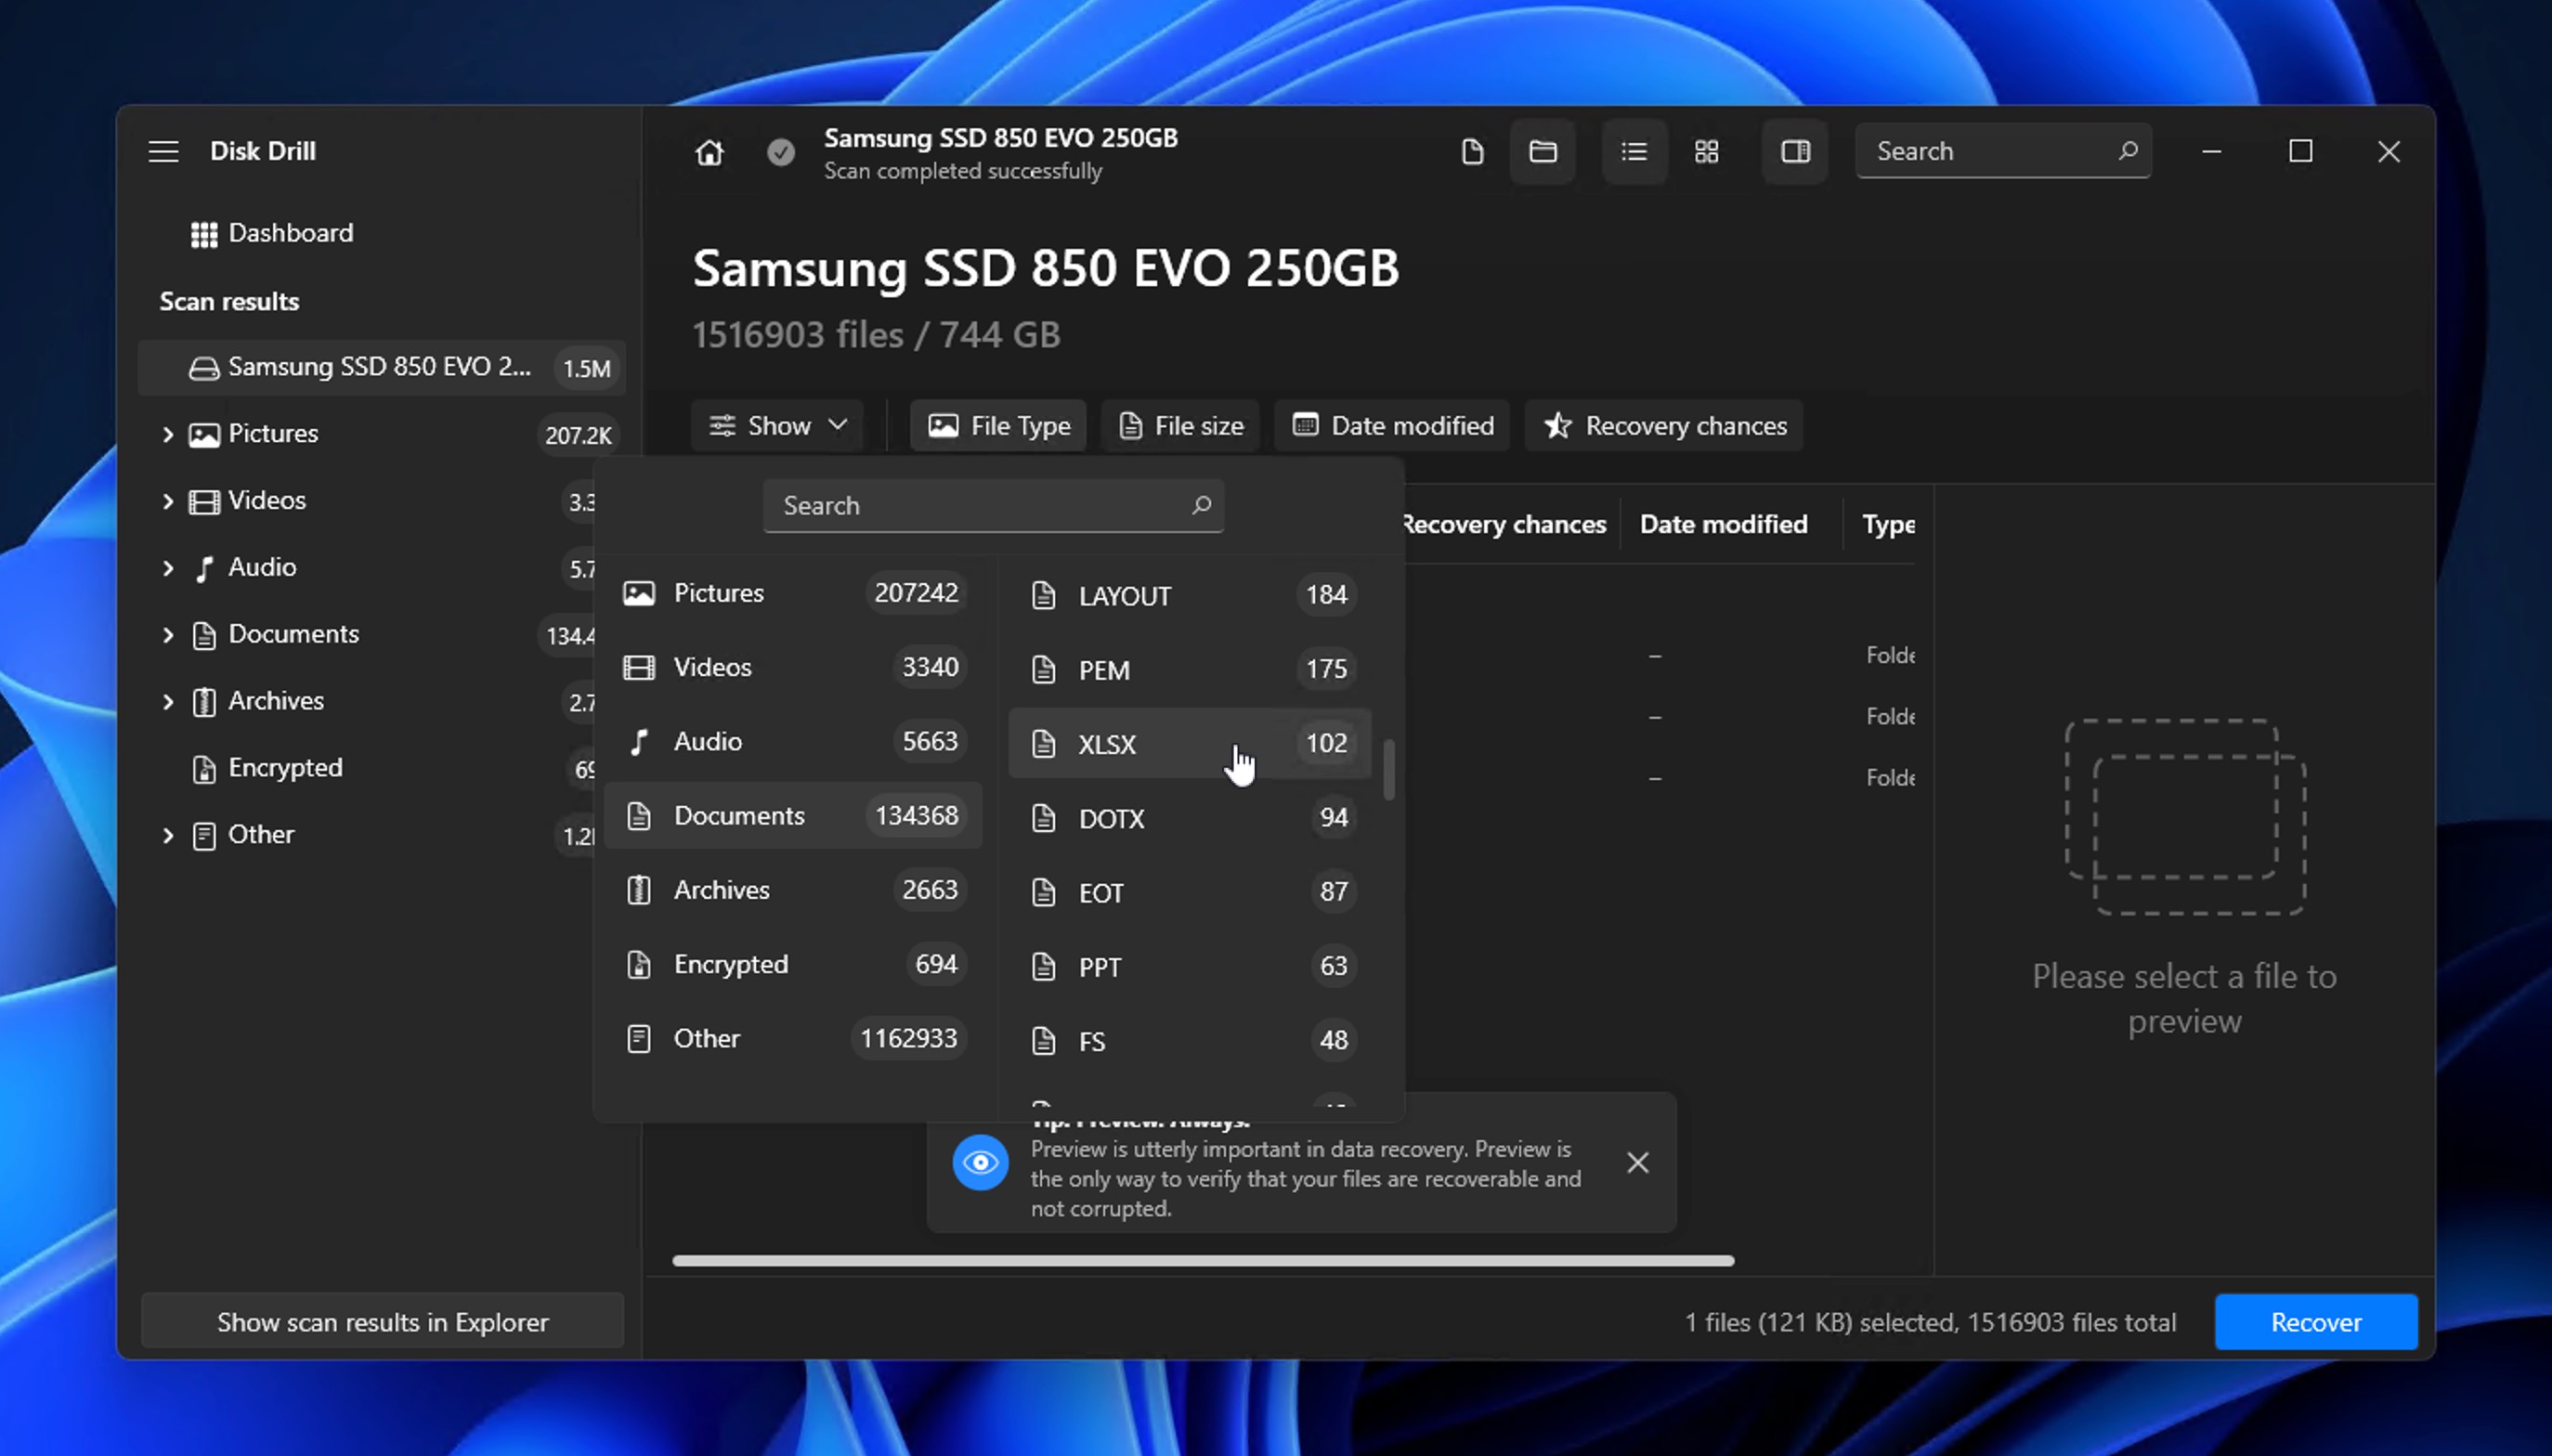Image resolution: width=2552 pixels, height=1456 pixels.
Task: Open Date modified filter
Action: coord(1392,426)
